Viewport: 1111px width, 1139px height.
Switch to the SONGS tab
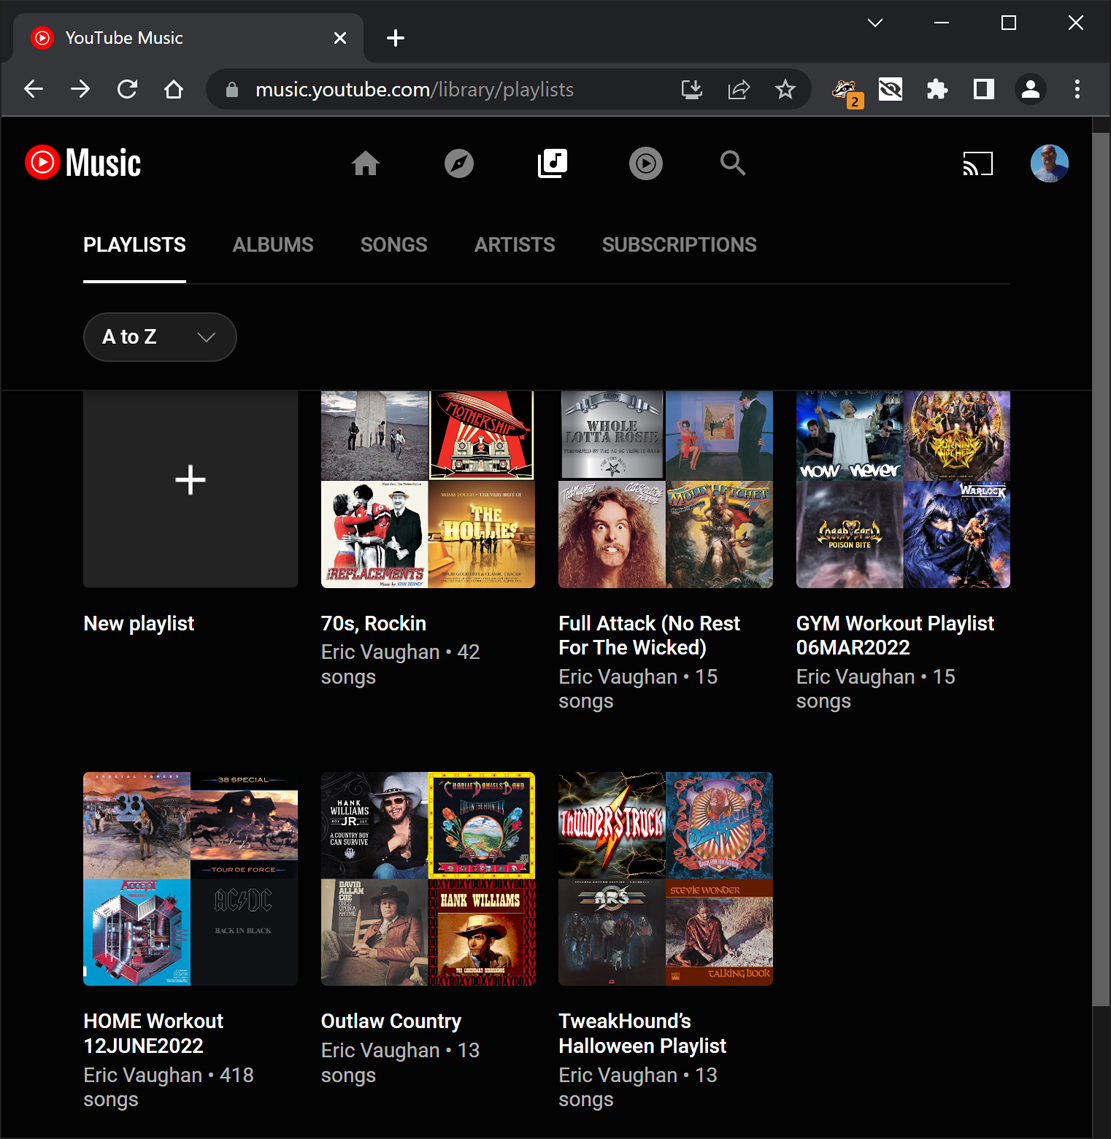394,245
